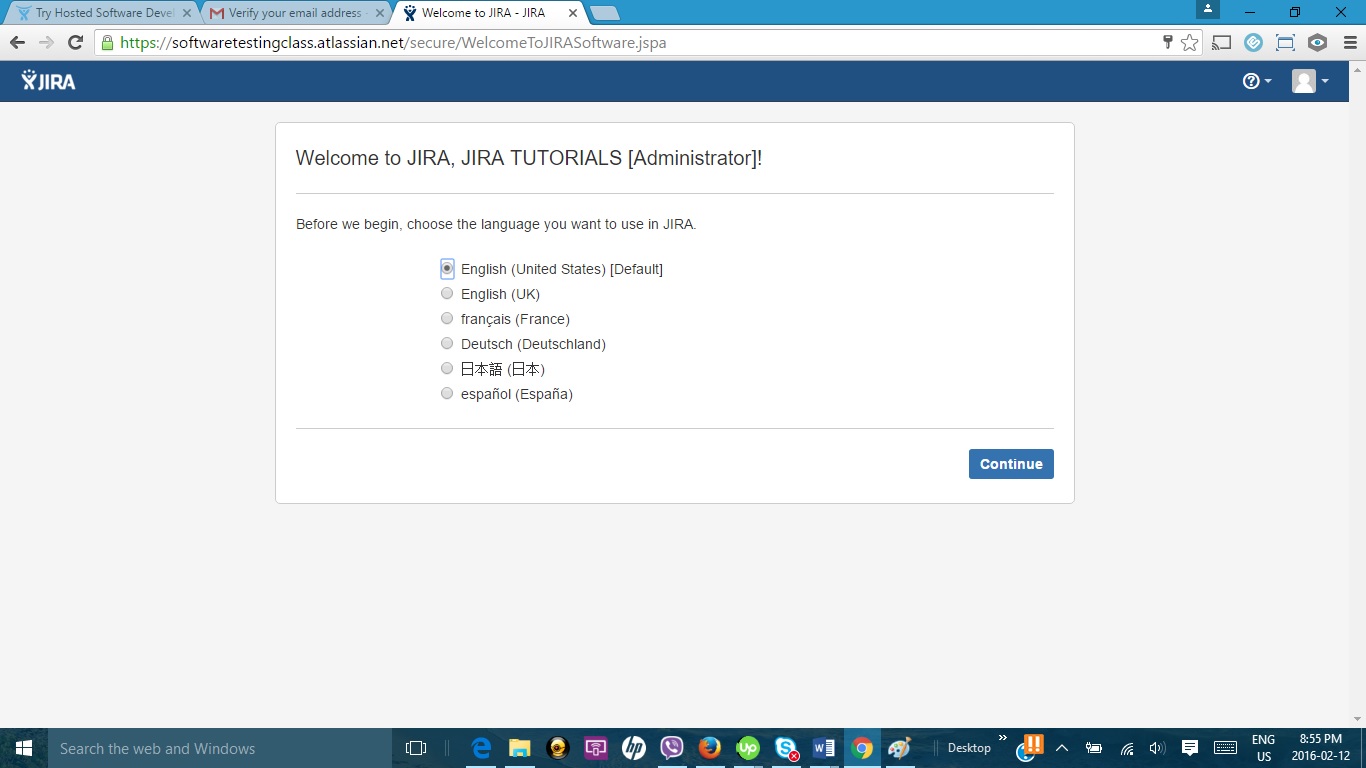Viewport: 1366px width, 768px height.
Task: Click the round blue extension icon
Action: (1253, 43)
